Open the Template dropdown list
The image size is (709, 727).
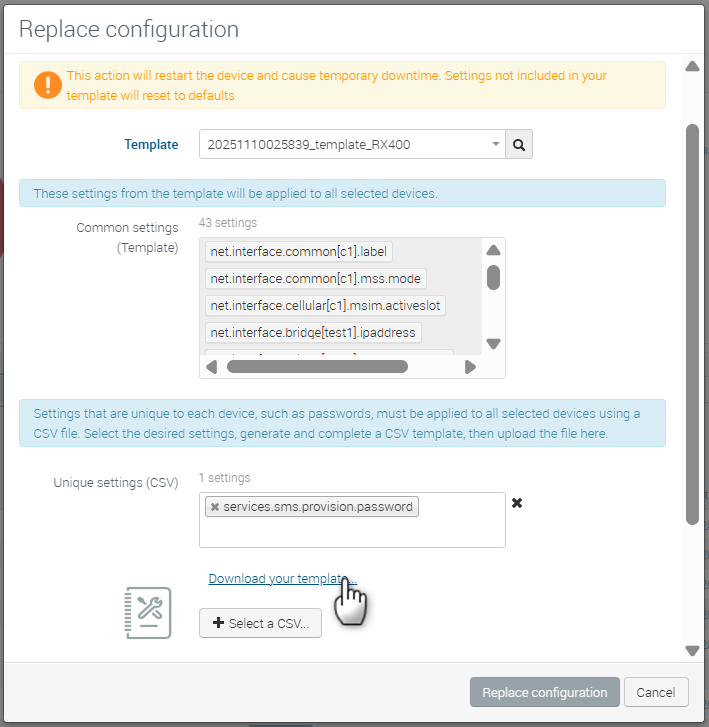(x=352, y=144)
